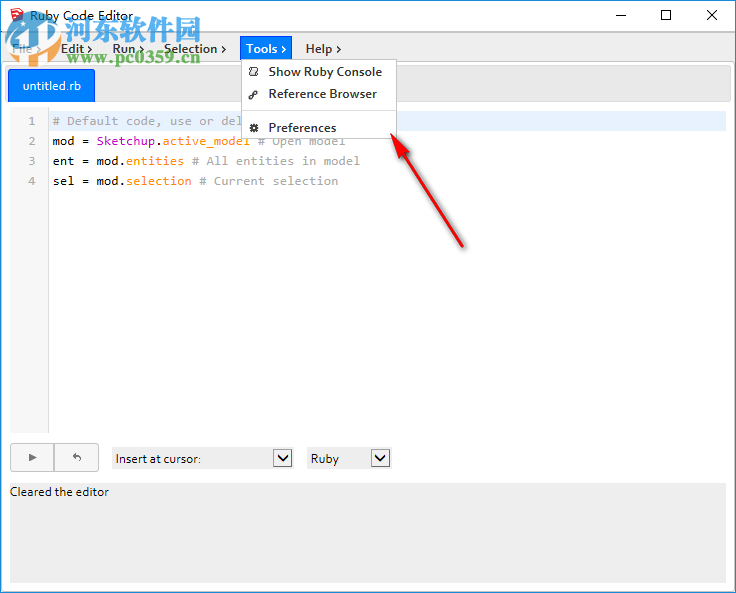
Task: Open the Reference Browser menu entry
Action: coord(319,94)
